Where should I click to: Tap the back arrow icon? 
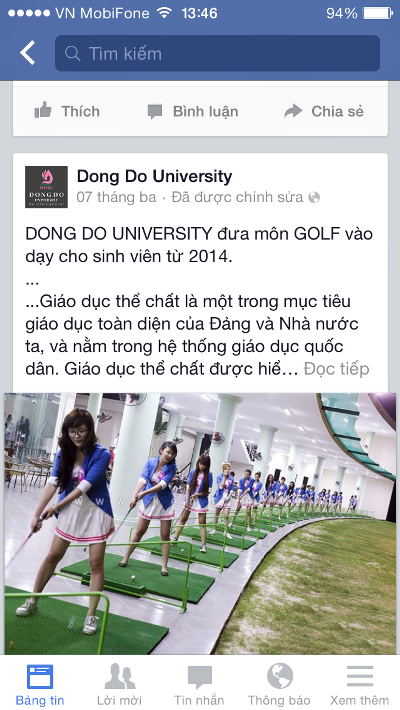coord(28,53)
